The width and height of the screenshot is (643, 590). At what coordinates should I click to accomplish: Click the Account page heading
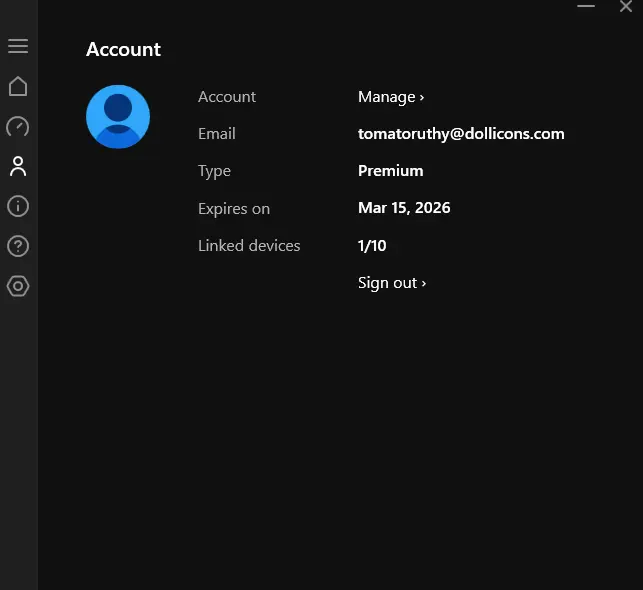(x=123, y=50)
